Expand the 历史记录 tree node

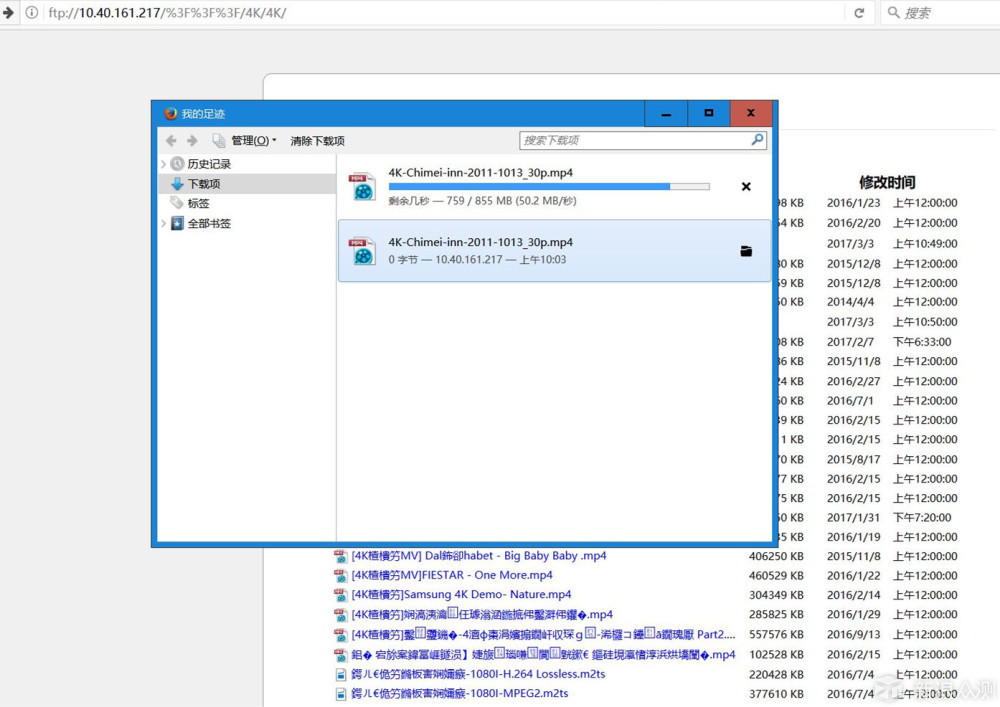[x=163, y=164]
